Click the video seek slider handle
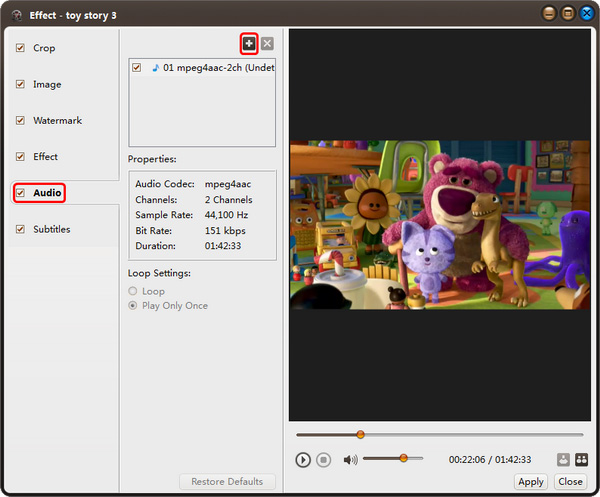The width and height of the screenshot is (600, 497). tap(360, 434)
